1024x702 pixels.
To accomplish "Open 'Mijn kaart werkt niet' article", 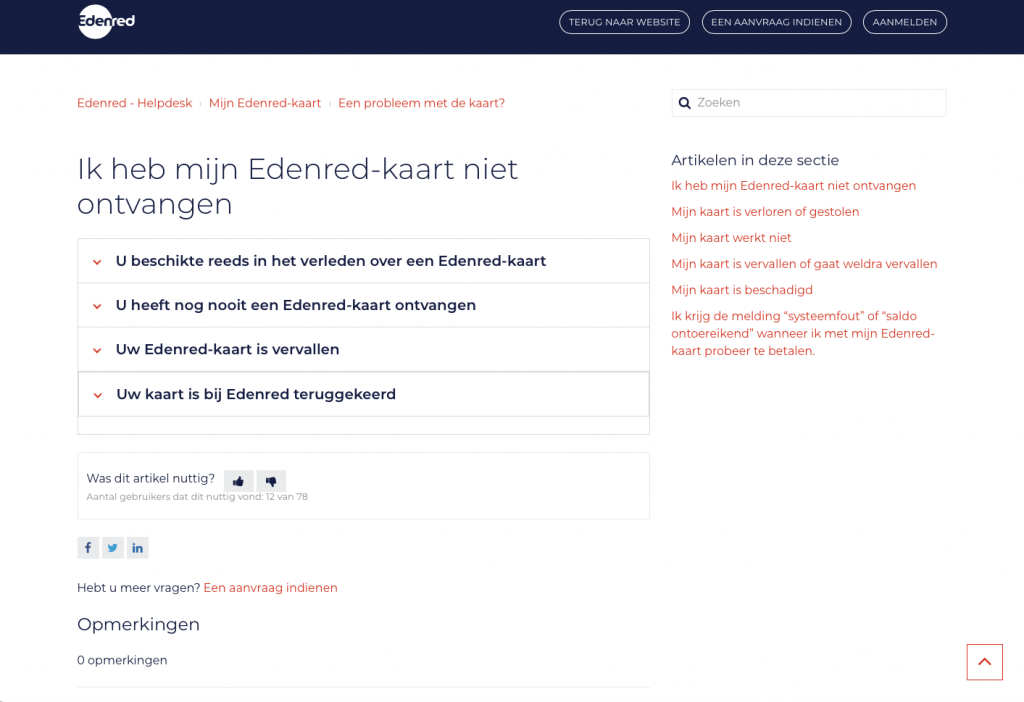I will point(731,238).
